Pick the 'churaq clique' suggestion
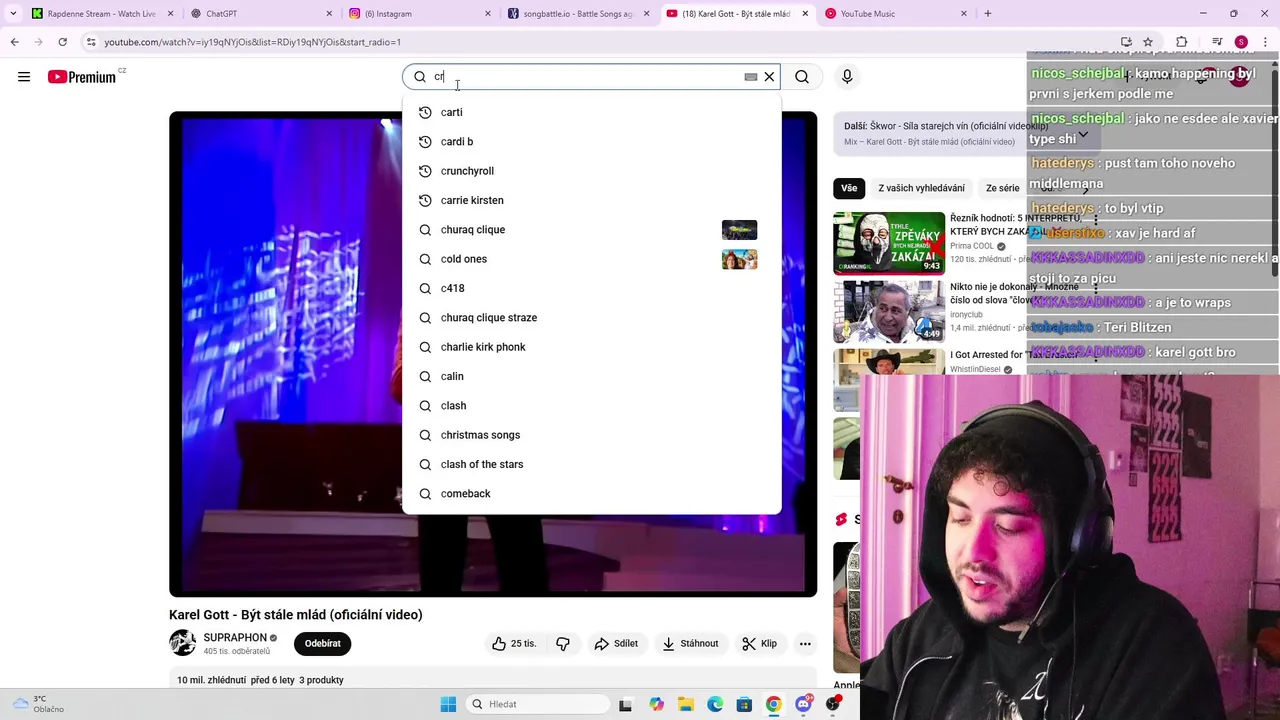This screenshot has height=720, width=1280. (x=591, y=230)
